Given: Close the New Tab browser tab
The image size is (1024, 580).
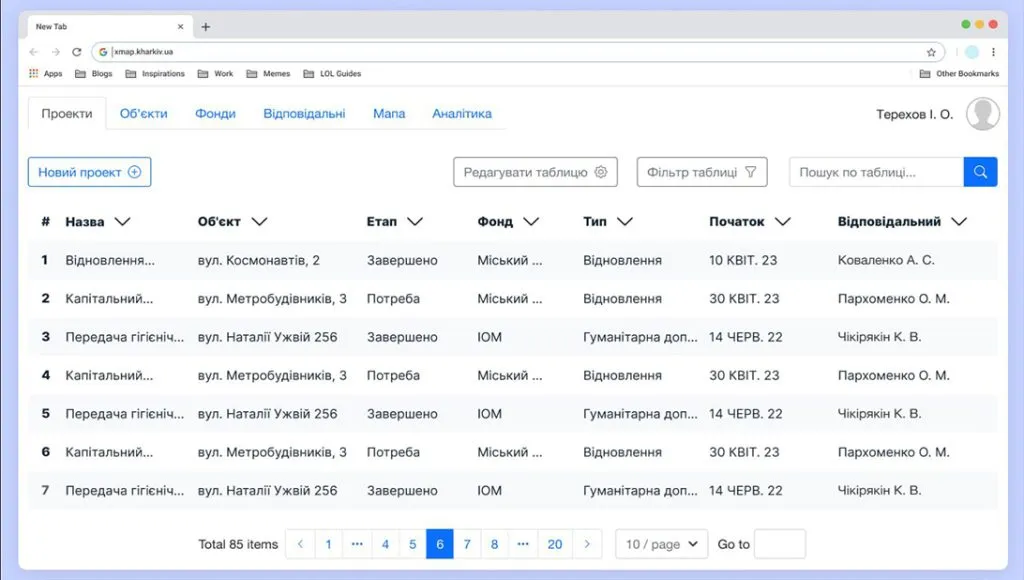Looking at the screenshot, I should pos(181,27).
